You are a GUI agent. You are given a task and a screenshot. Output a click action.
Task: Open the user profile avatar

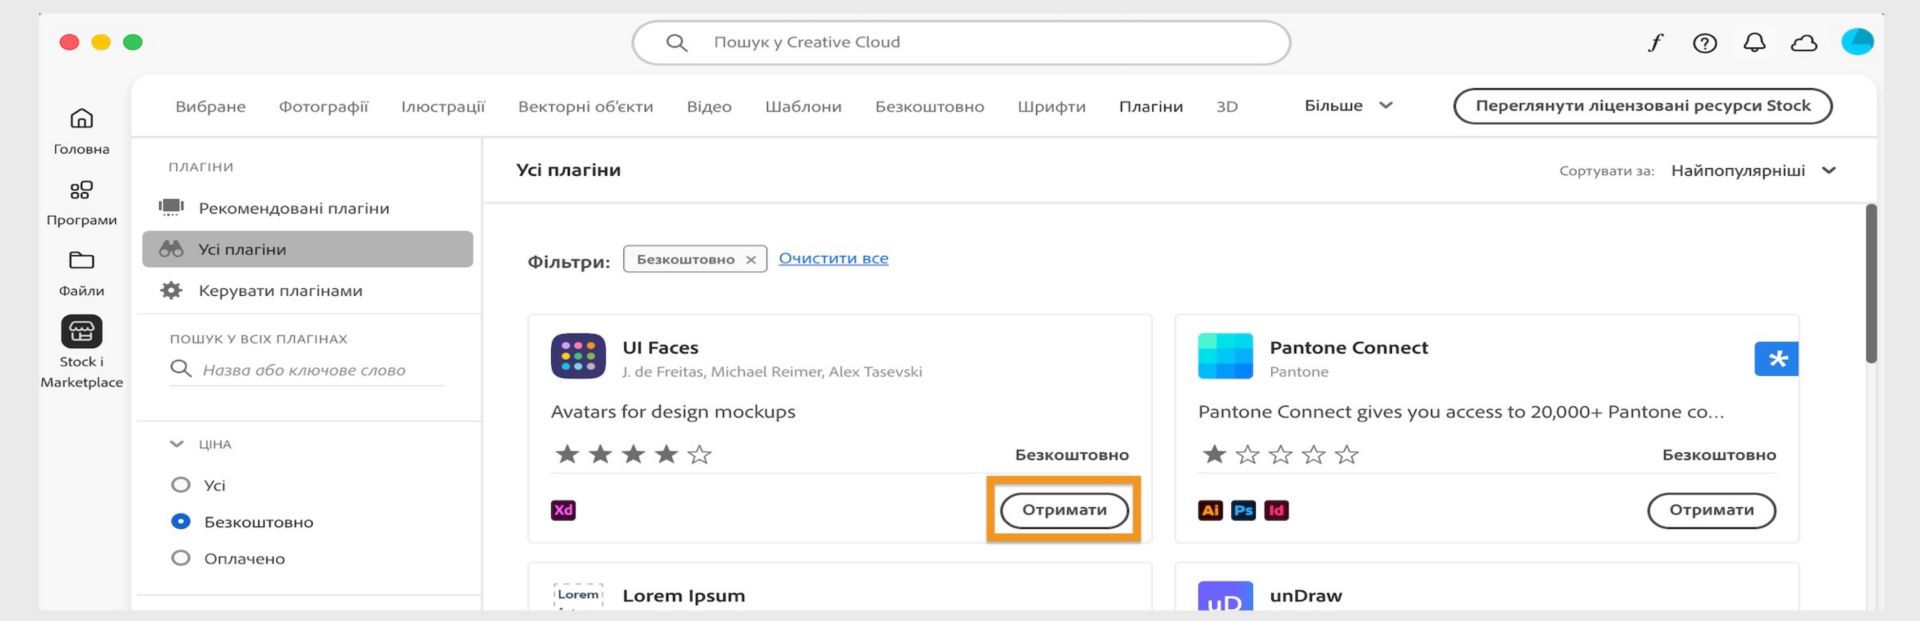point(1857,42)
